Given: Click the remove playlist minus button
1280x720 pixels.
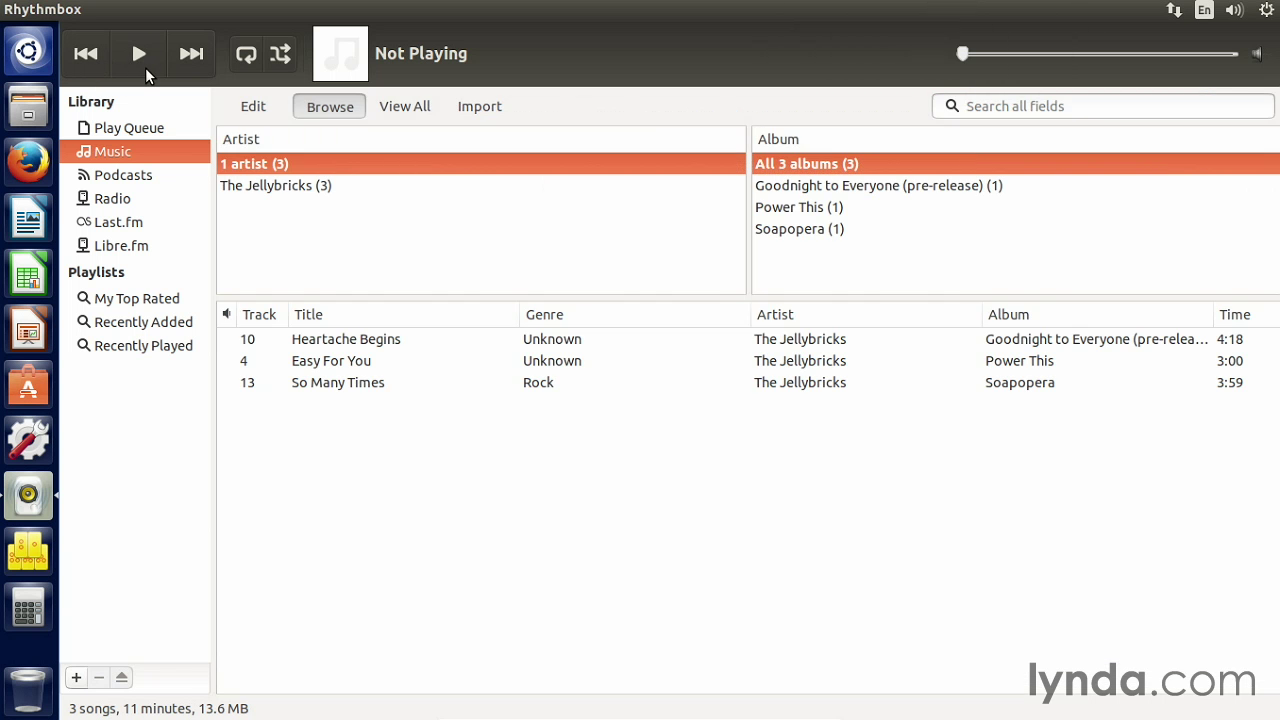Looking at the screenshot, I should 99,677.
